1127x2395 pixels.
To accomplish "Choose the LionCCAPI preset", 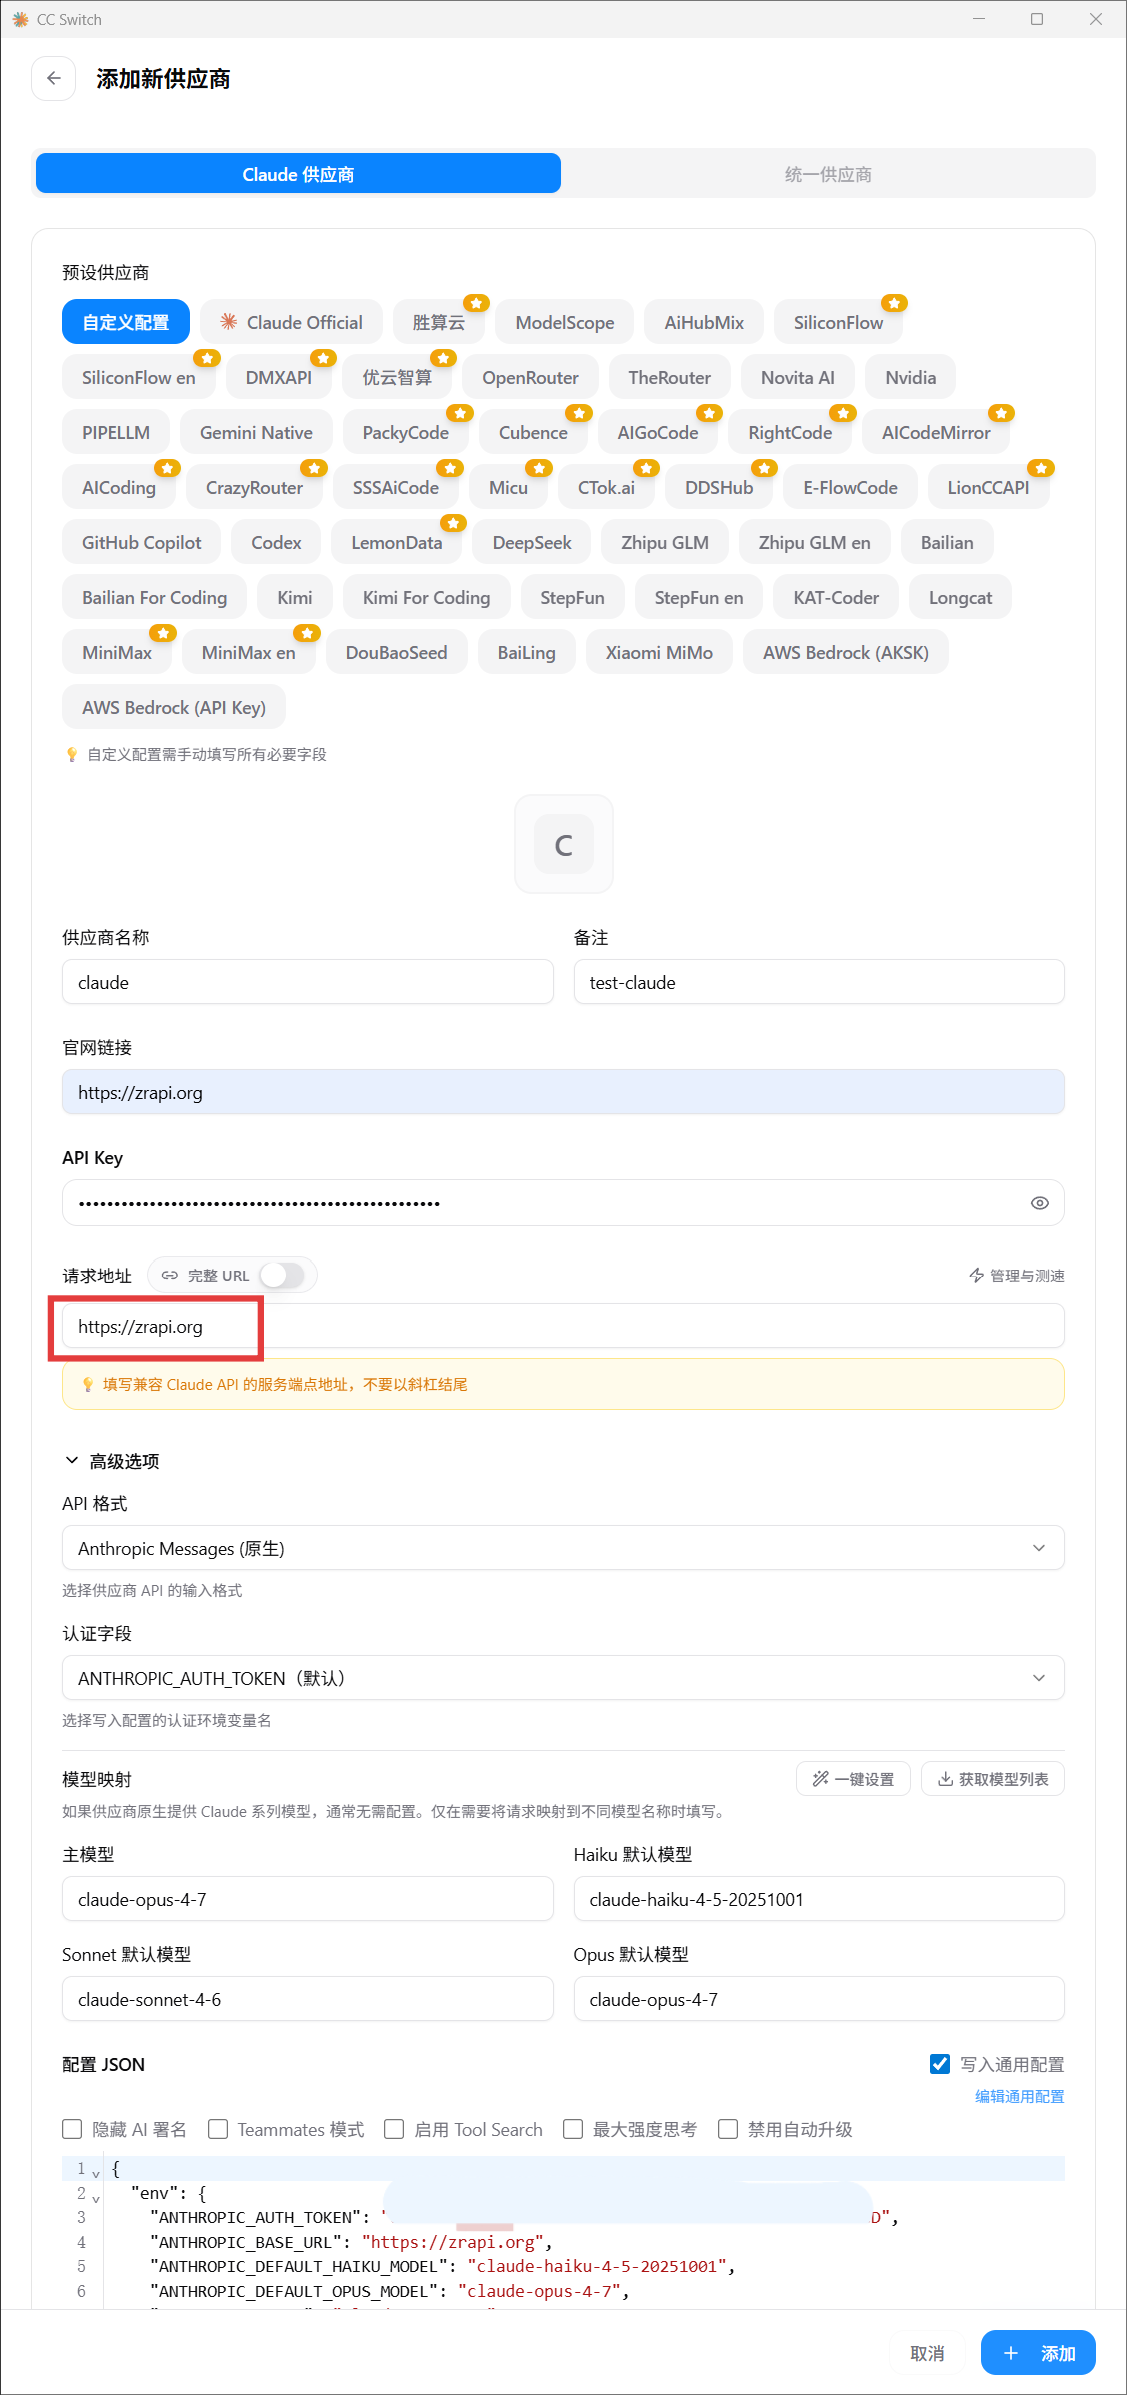I will point(988,487).
